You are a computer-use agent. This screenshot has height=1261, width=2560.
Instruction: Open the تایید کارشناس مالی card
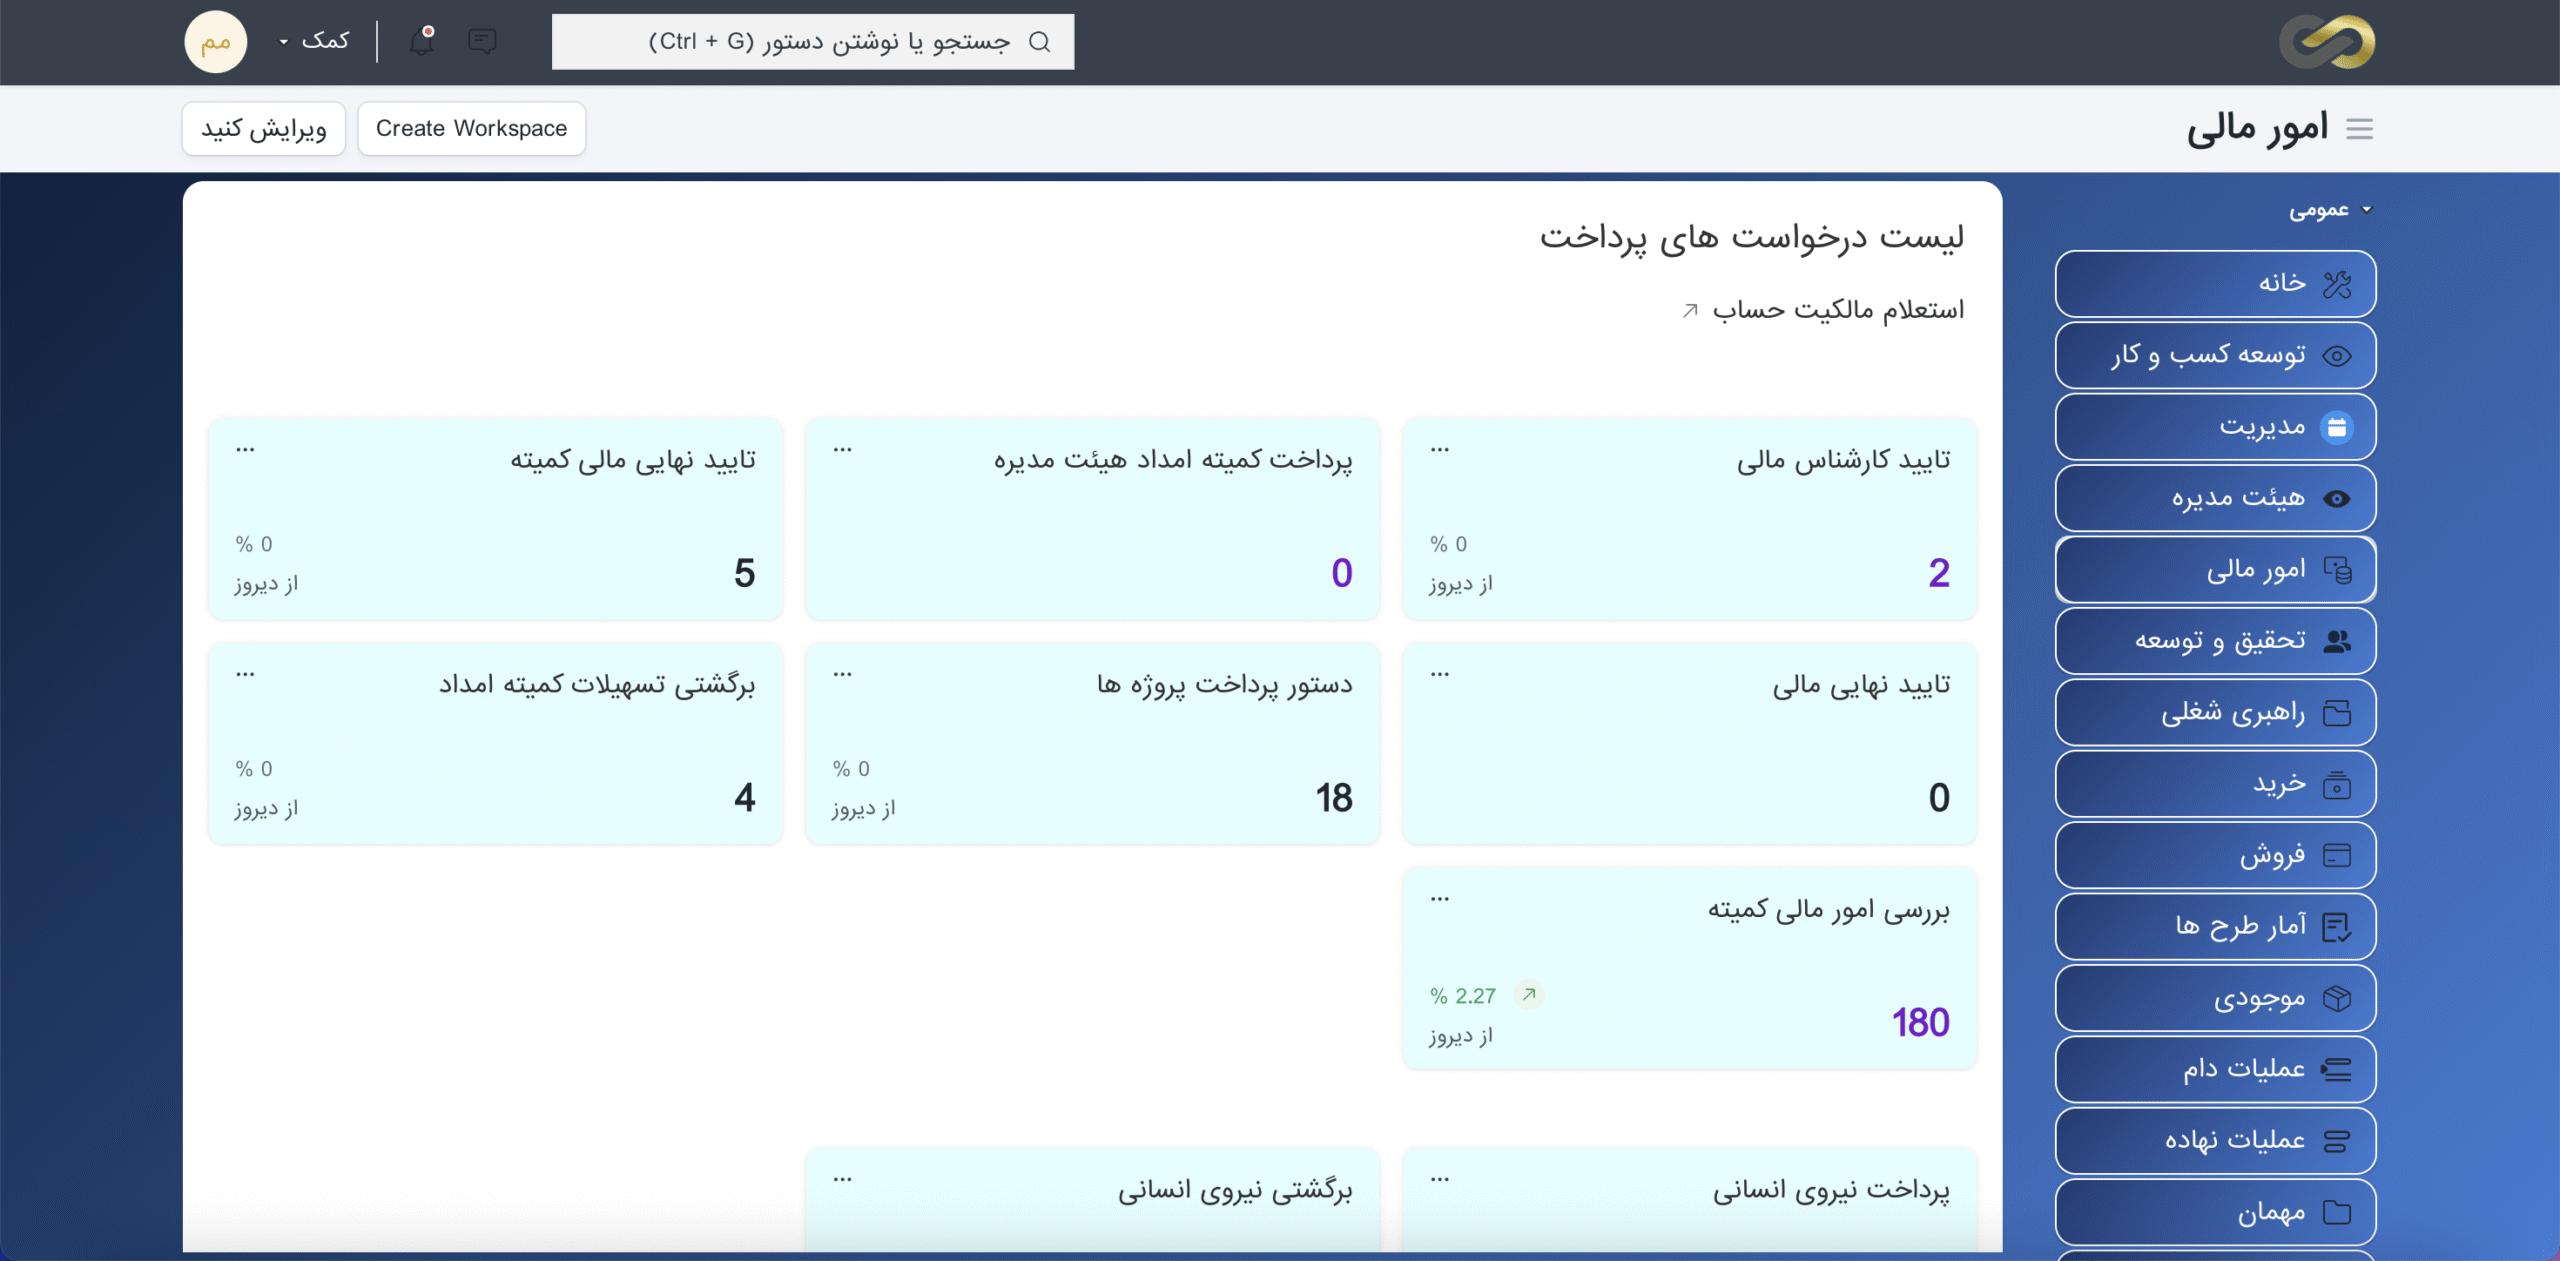pyautogui.click(x=1689, y=519)
